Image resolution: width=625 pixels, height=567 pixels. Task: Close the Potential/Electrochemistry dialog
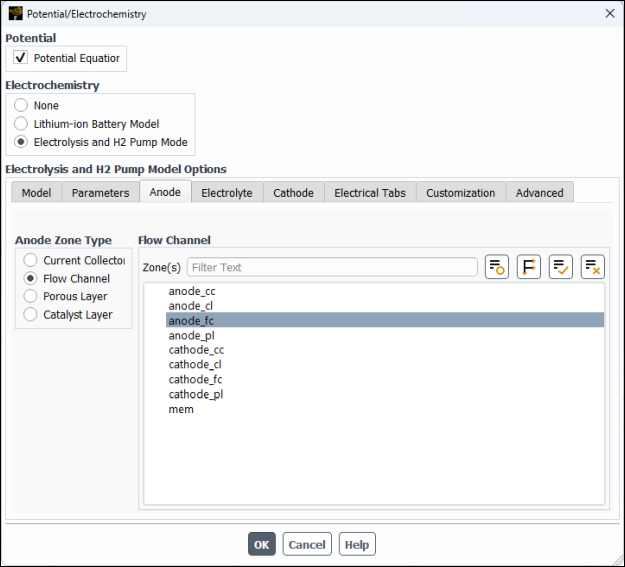click(609, 14)
